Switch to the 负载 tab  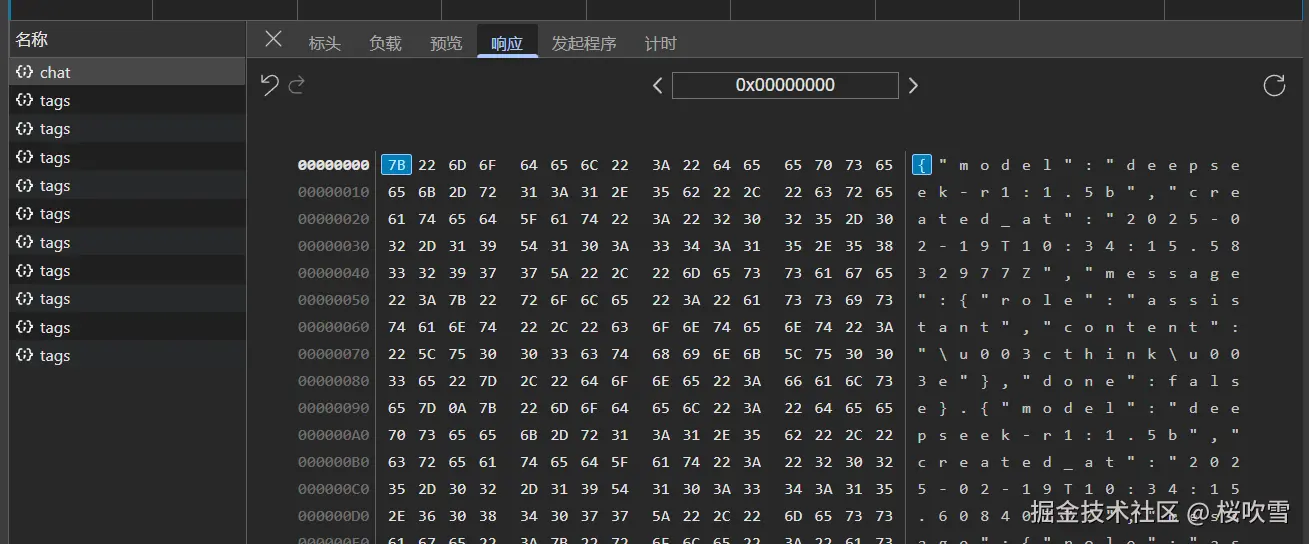click(x=385, y=44)
